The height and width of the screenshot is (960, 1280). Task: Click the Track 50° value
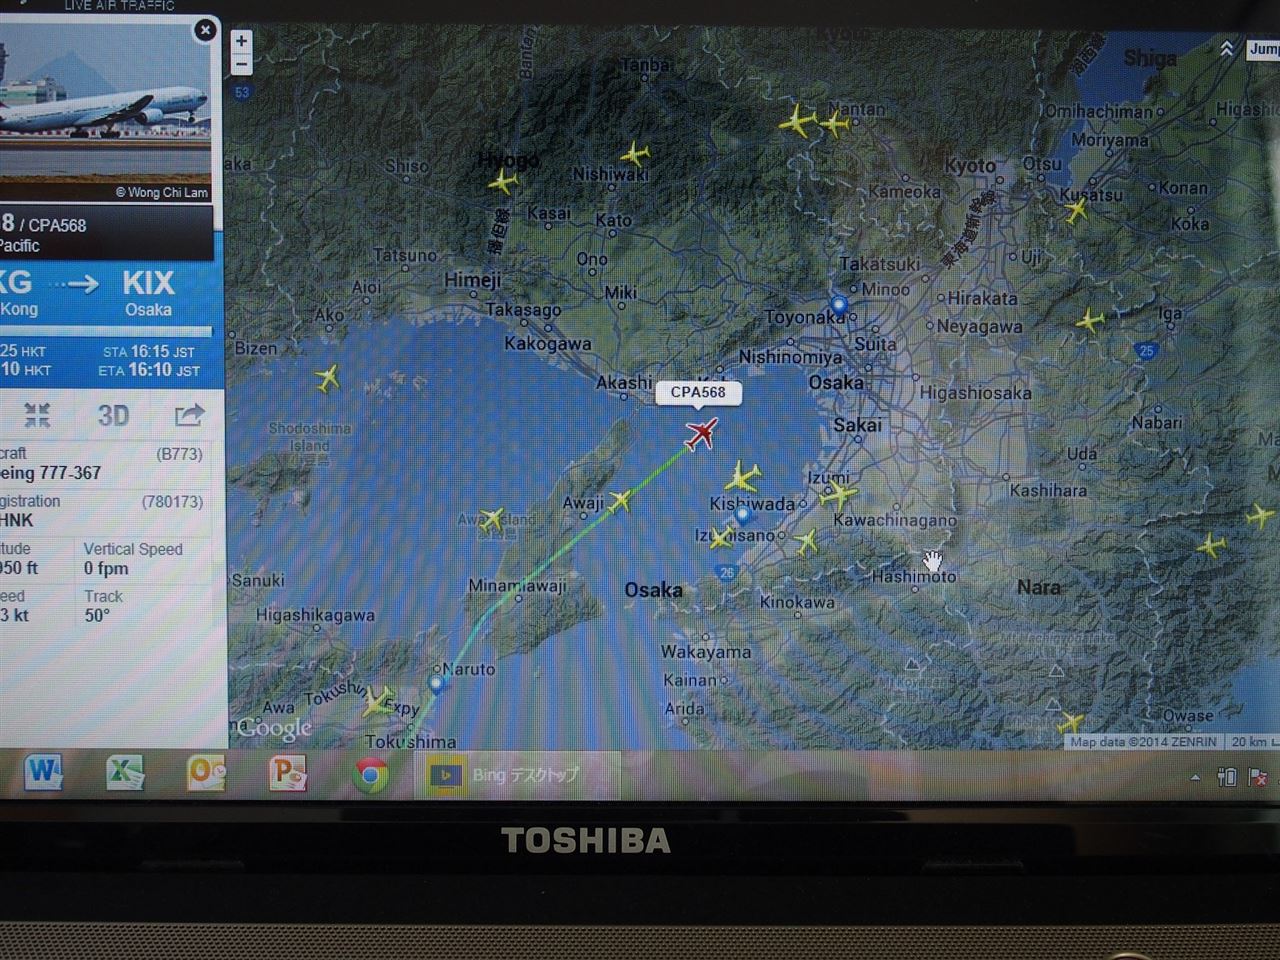click(97, 615)
